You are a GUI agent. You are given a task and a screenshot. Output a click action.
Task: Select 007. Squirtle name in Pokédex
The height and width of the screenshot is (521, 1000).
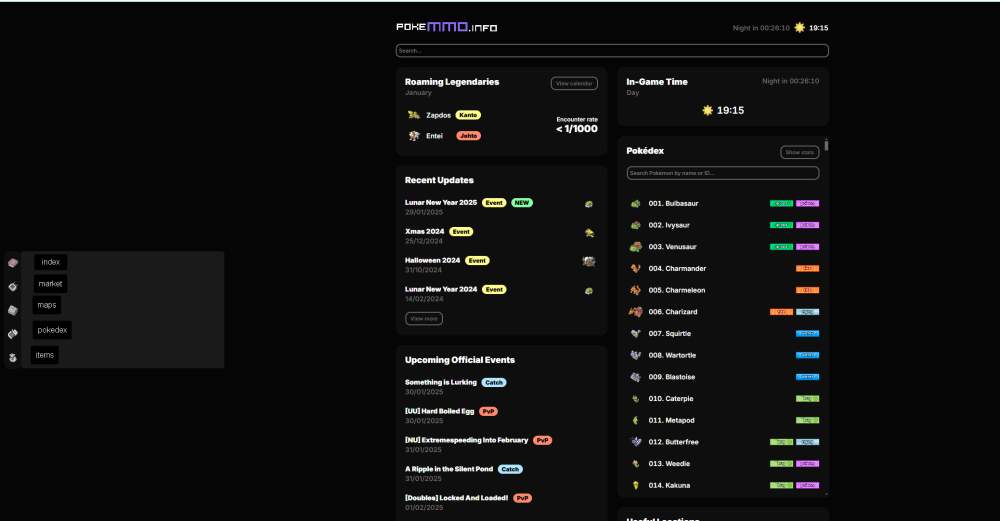(669, 334)
